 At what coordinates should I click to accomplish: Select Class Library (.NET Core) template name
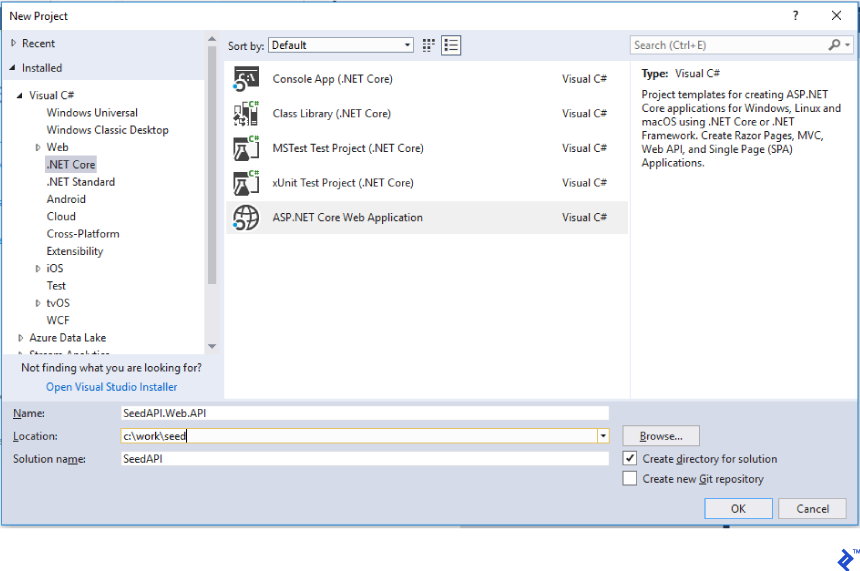(x=331, y=114)
